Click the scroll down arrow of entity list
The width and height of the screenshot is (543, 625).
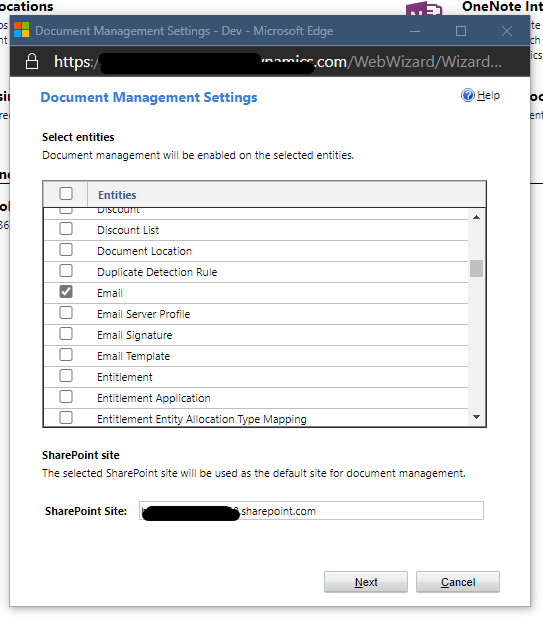[x=476, y=417]
